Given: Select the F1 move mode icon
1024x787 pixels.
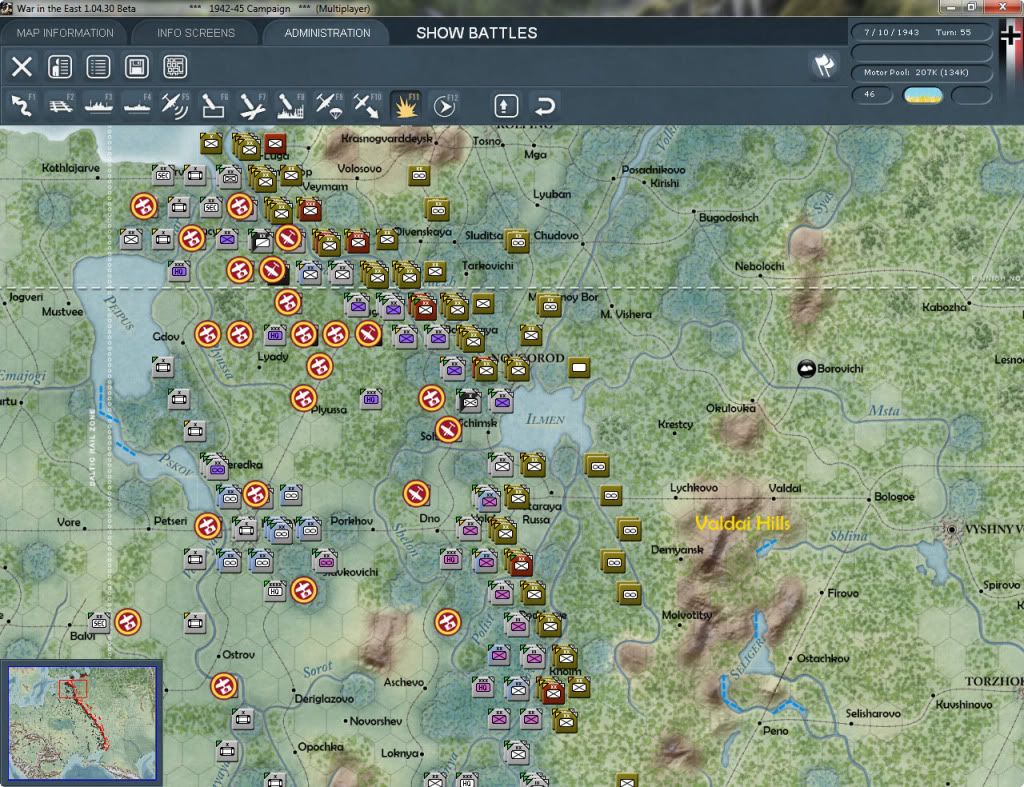Looking at the screenshot, I should click(x=22, y=106).
